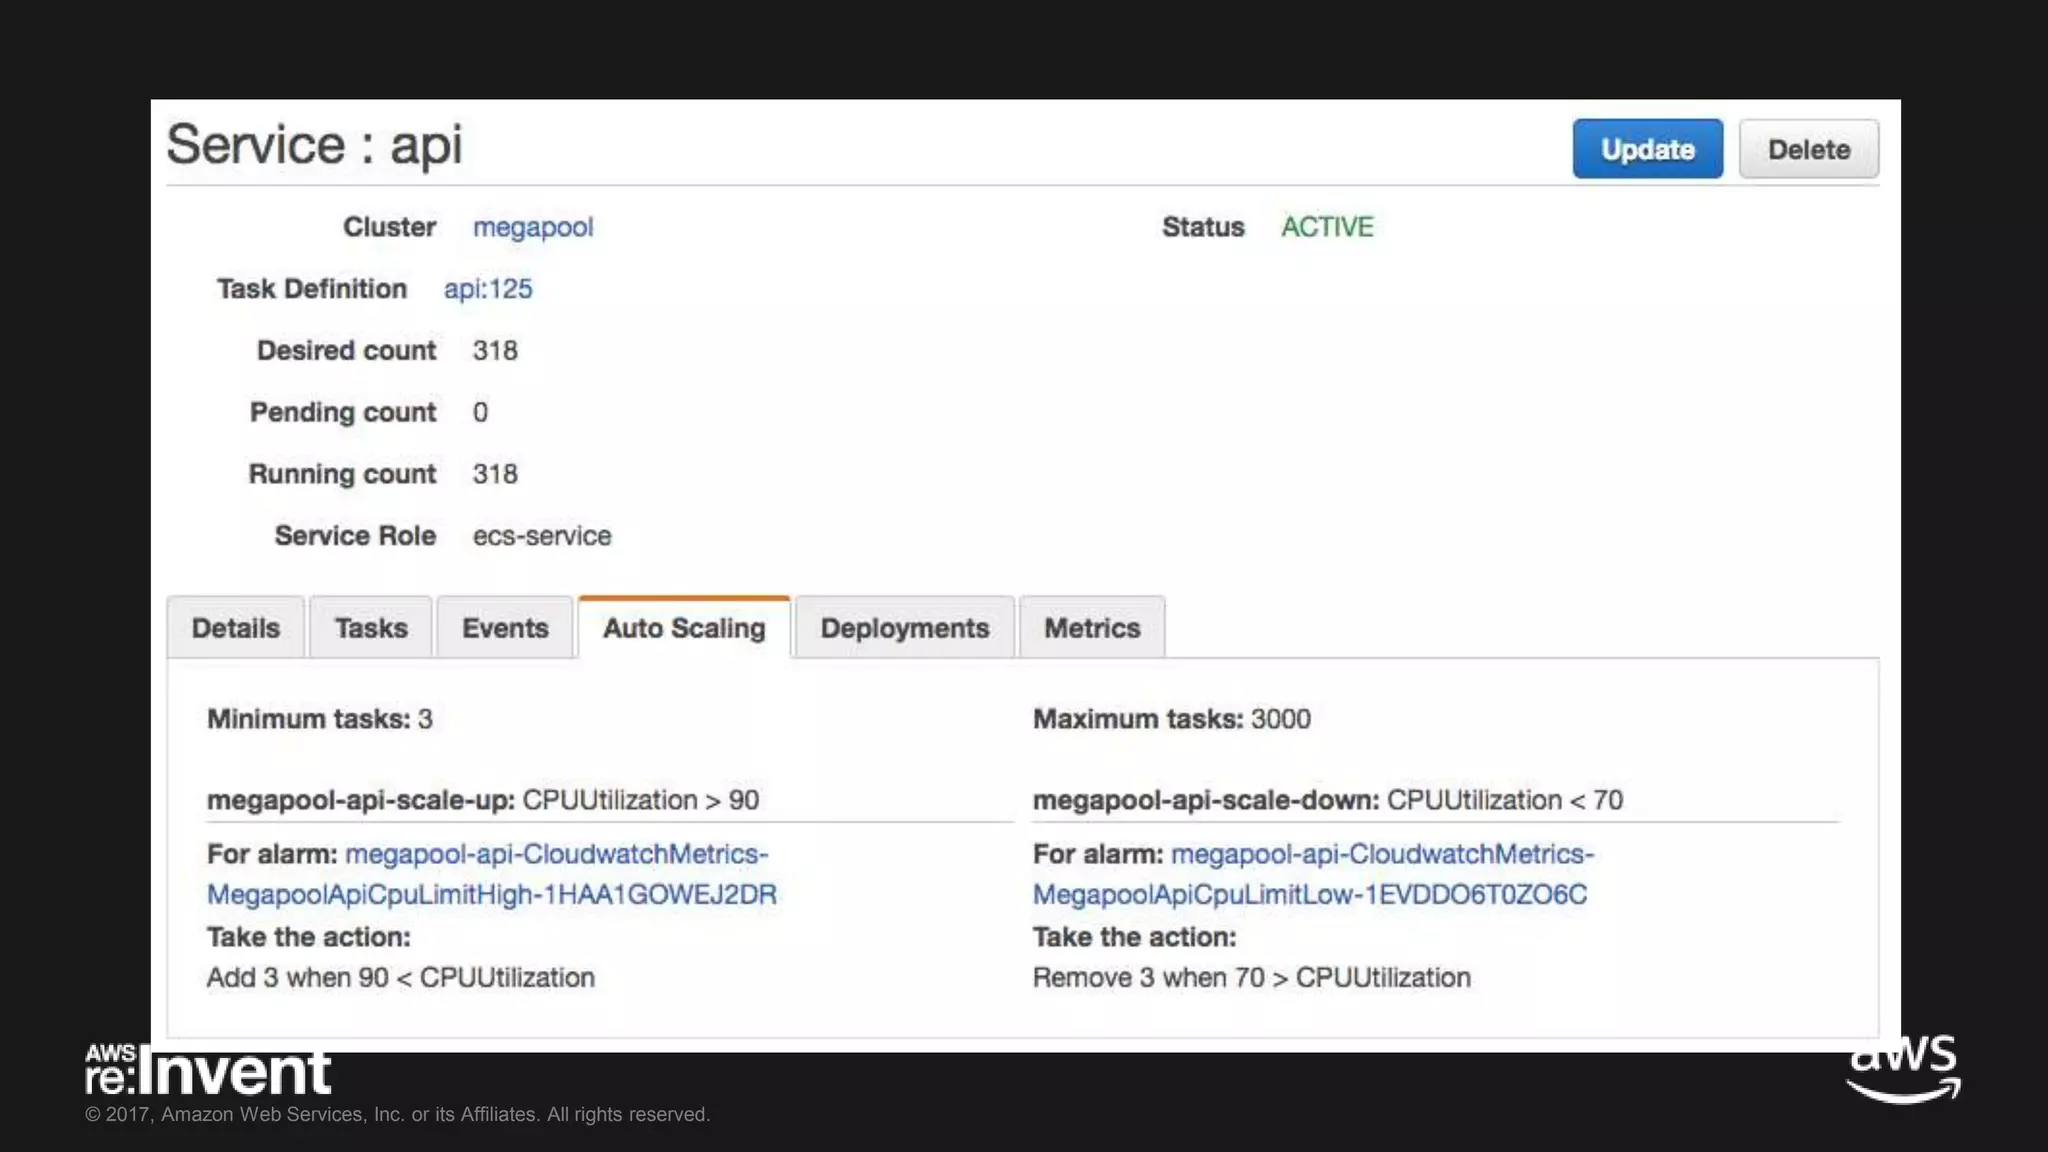Click the megapool-api-scale-down policy heading
The width and height of the screenshot is (2048, 1152).
[1205, 800]
